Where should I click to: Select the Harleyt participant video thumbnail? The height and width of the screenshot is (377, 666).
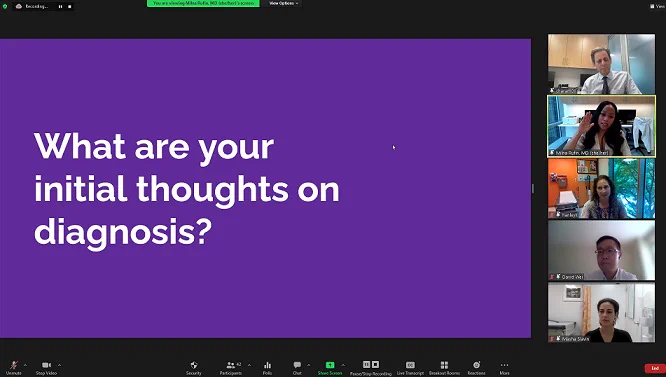tap(601, 188)
